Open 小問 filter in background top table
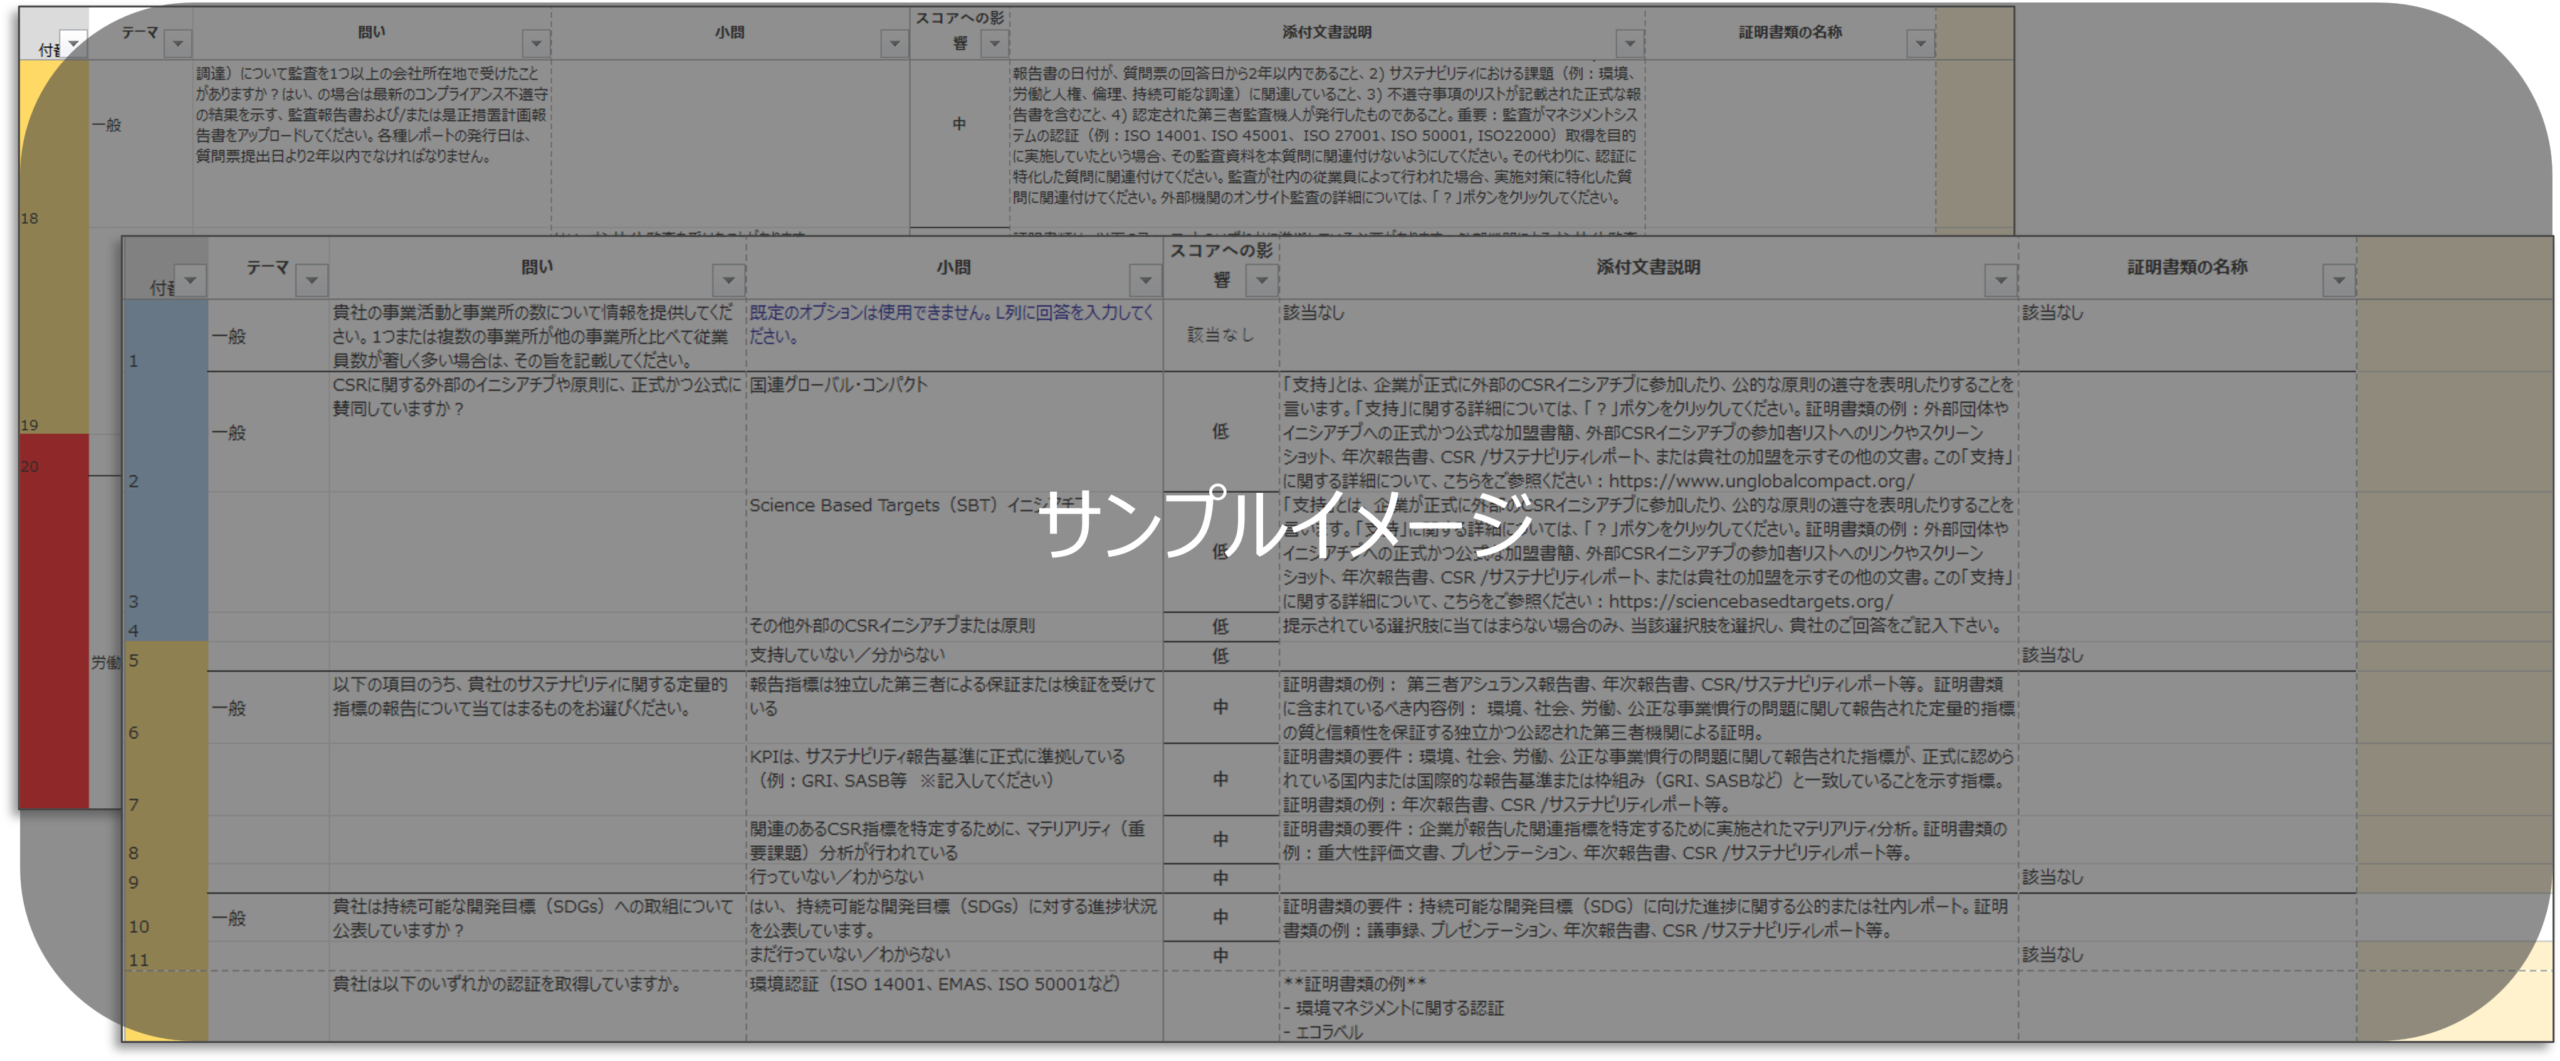This screenshot has height=1061, width=2560. coord(894,44)
